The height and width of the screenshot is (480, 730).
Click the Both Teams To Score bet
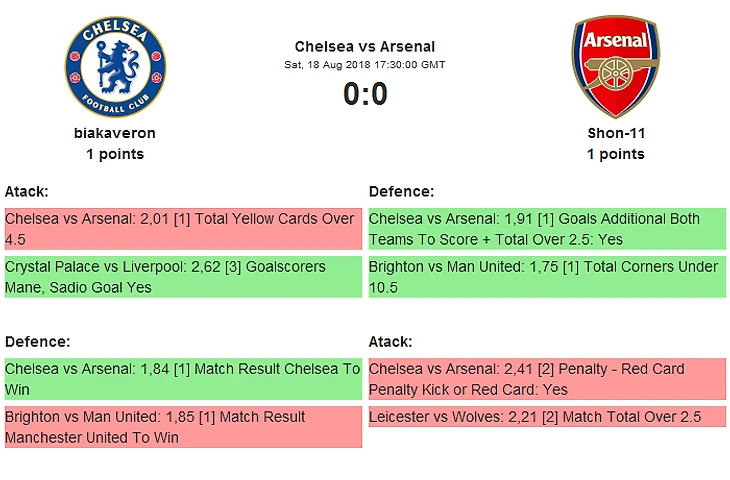click(546, 229)
